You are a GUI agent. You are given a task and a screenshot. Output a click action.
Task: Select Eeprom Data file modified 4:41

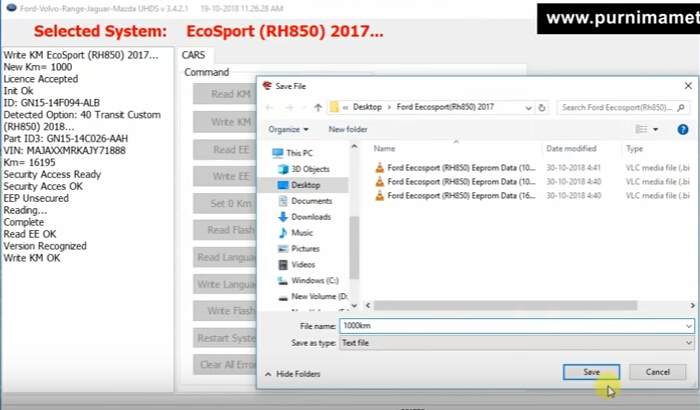coord(461,168)
